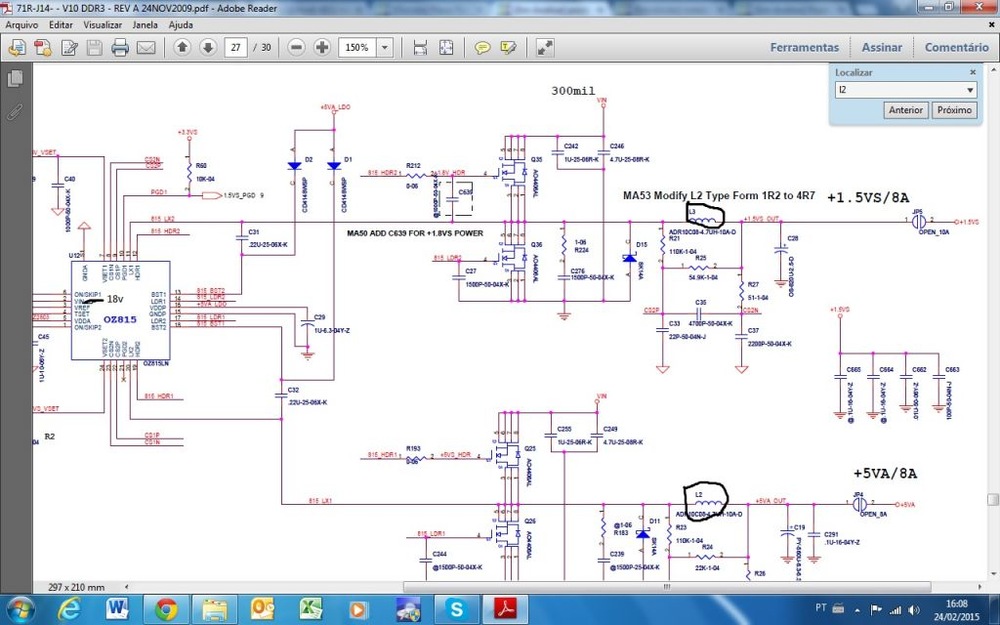Show hidden system tray icons

coord(855,607)
